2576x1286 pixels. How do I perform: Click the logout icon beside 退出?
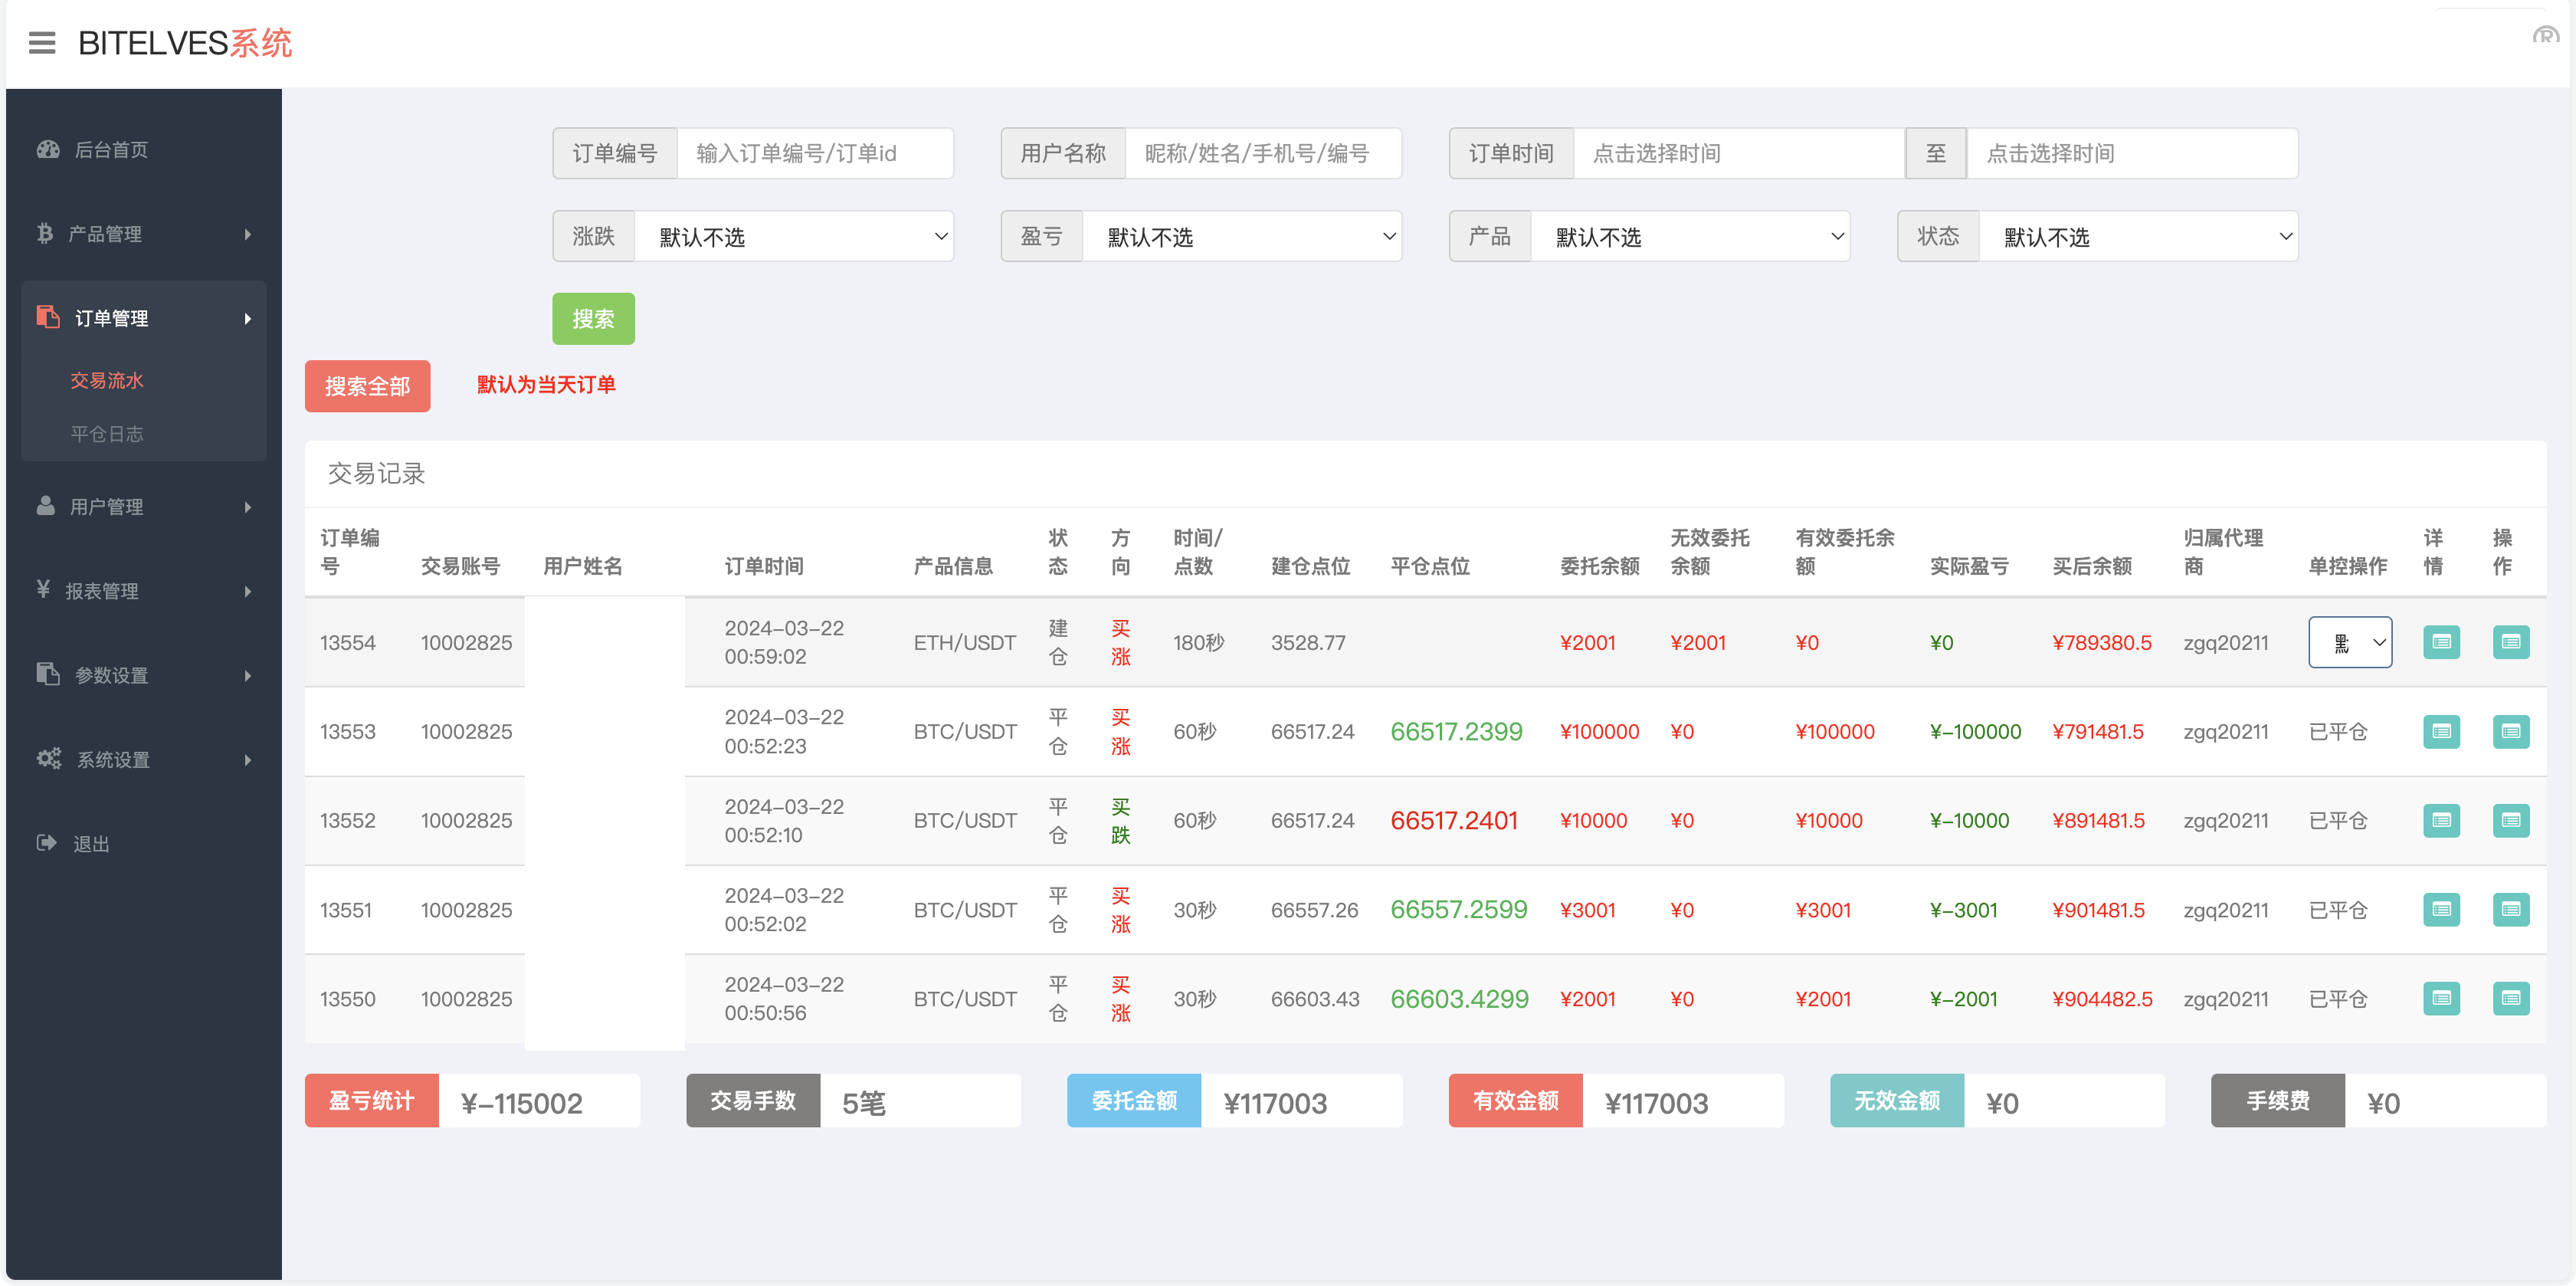click(x=46, y=843)
